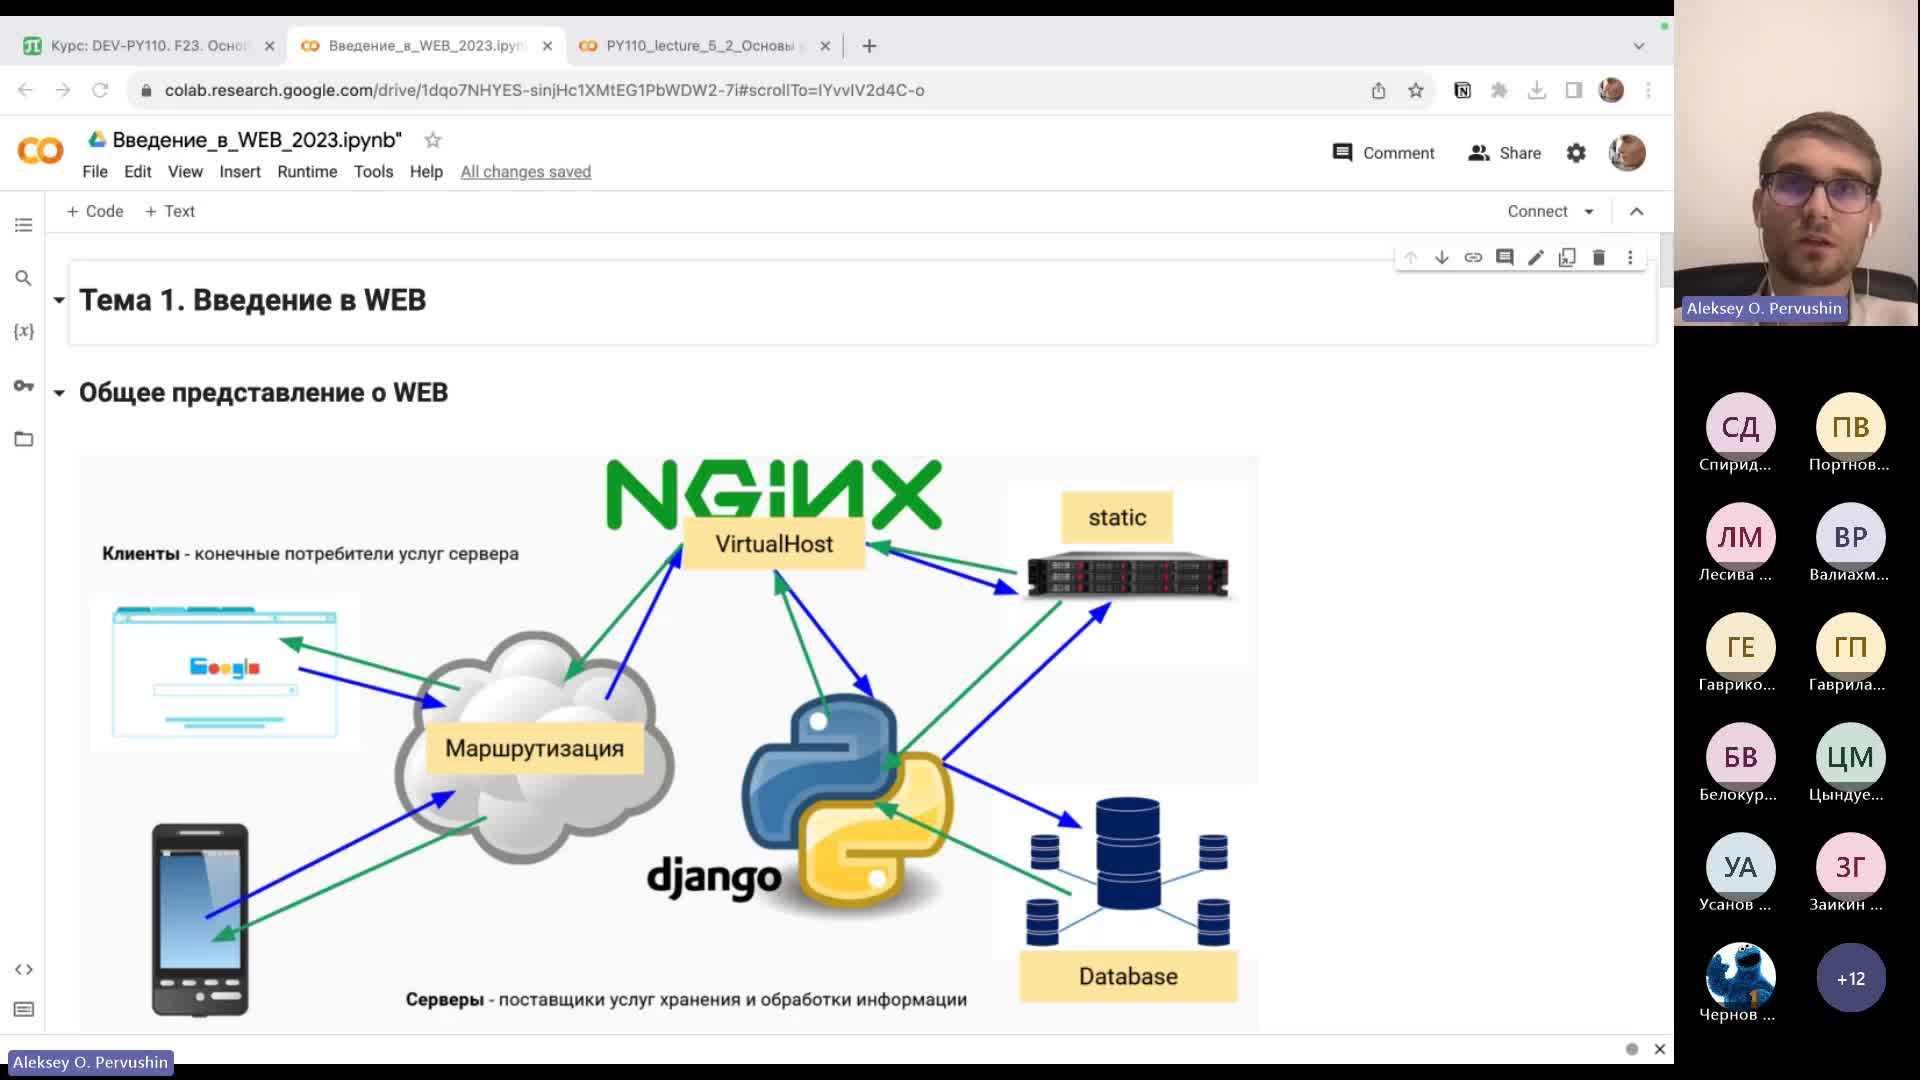This screenshot has width=1920, height=1080.
Task: Bookmark this page with the star icon
Action: [x=1416, y=90]
